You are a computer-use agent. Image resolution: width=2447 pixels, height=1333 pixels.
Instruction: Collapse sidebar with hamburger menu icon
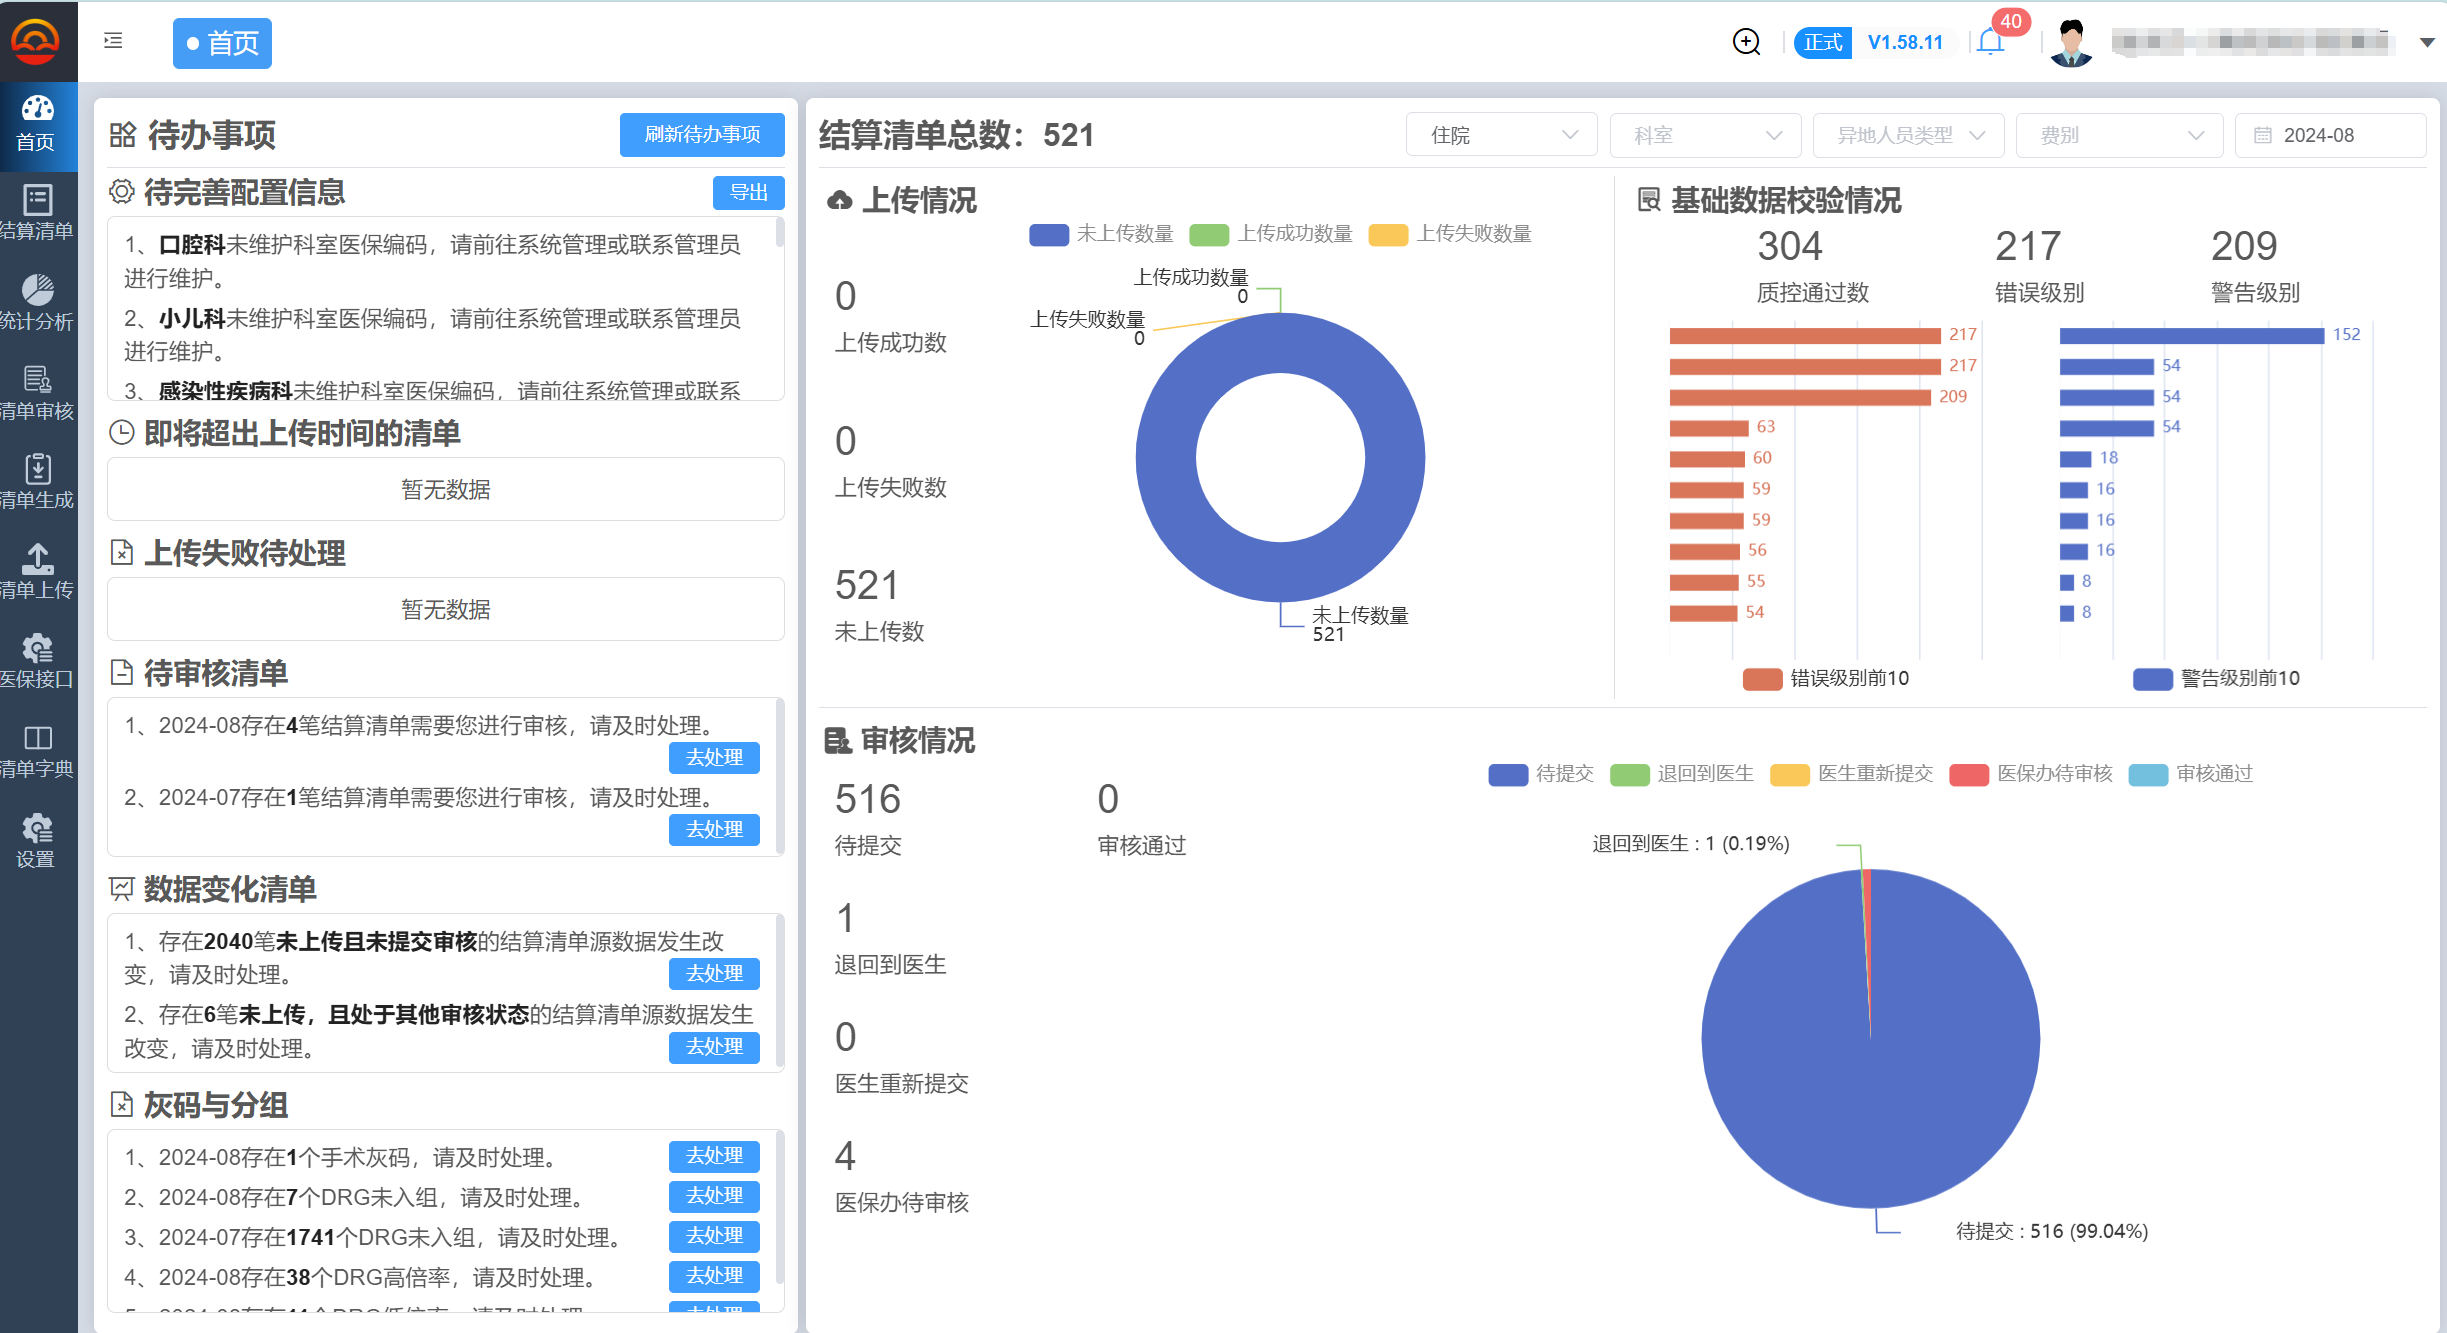tap(113, 41)
